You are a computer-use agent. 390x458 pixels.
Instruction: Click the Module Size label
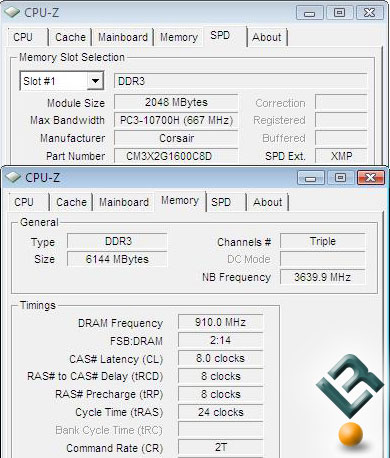(x=76, y=103)
